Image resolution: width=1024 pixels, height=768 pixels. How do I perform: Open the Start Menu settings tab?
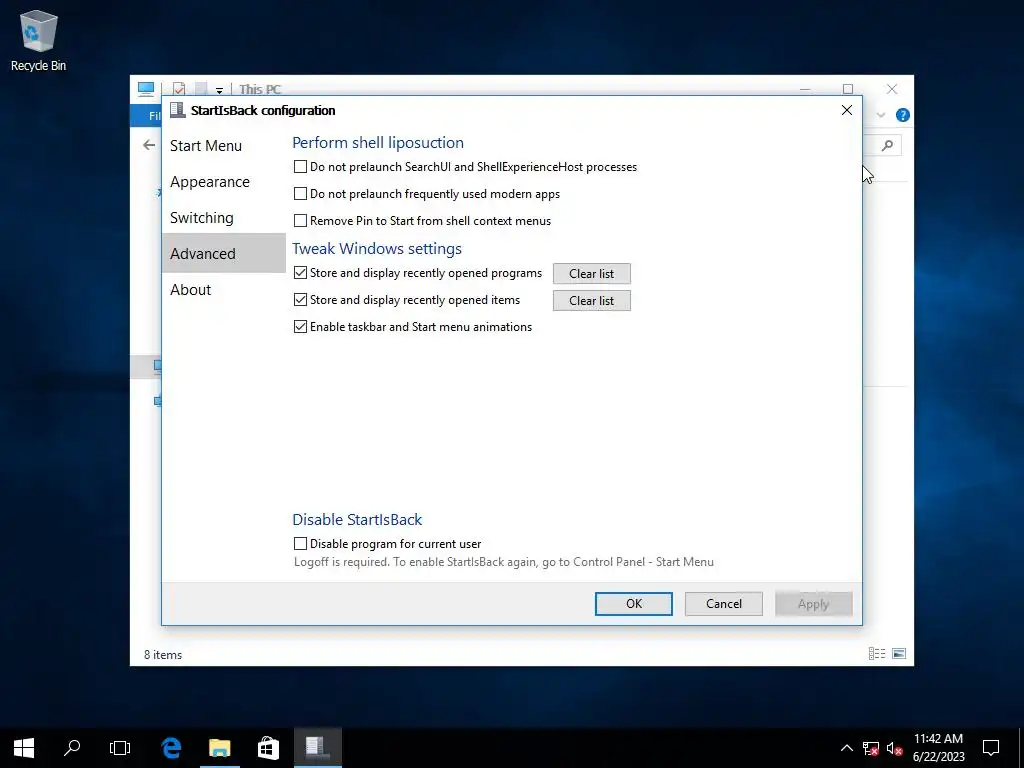[x=223, y=146]
